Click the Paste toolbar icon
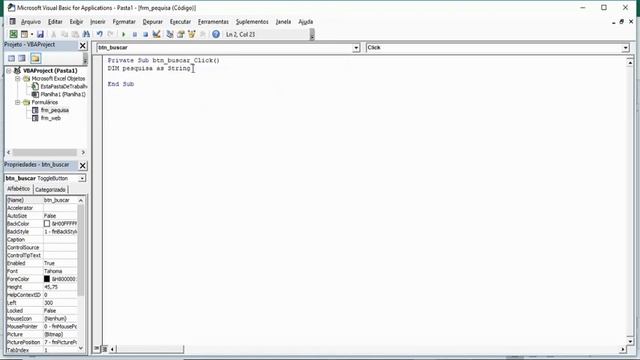Screen dimensions: 640x360 [x=75, y=34]
